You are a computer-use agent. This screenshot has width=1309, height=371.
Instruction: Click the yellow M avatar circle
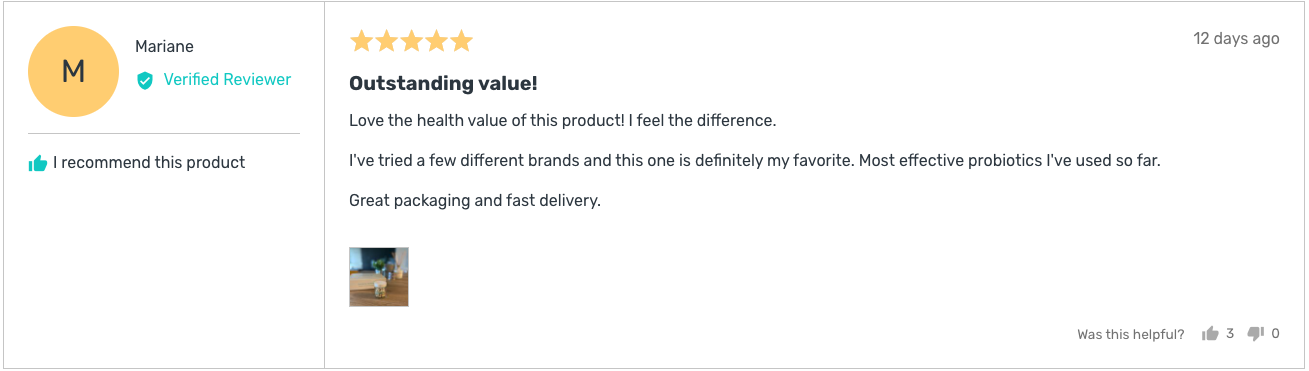73,71
